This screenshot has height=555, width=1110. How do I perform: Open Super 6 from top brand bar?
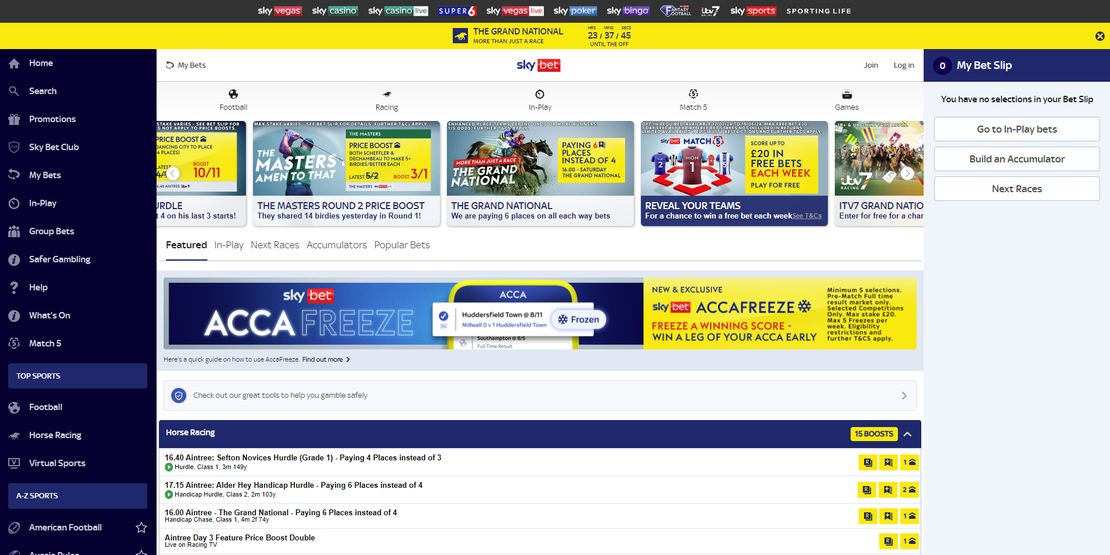tap(457, 11)
